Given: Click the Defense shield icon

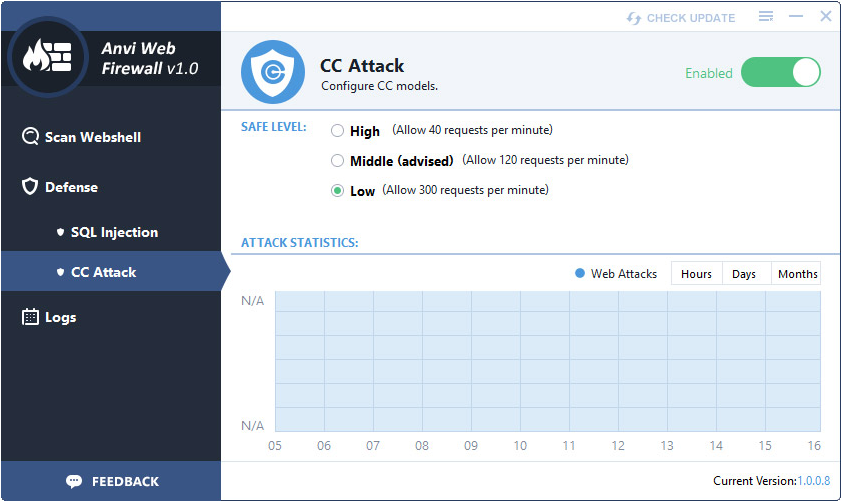Looking at the screenshot, I should 30,187.
